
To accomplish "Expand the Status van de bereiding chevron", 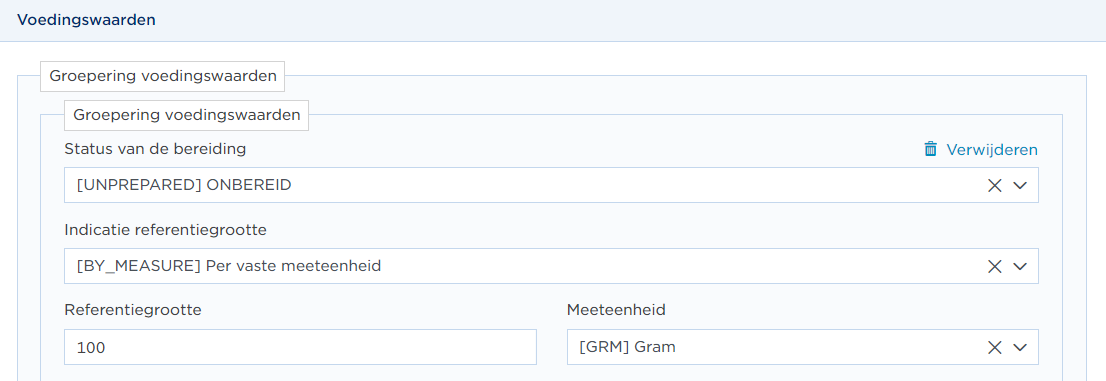I will pos(1020,186).
